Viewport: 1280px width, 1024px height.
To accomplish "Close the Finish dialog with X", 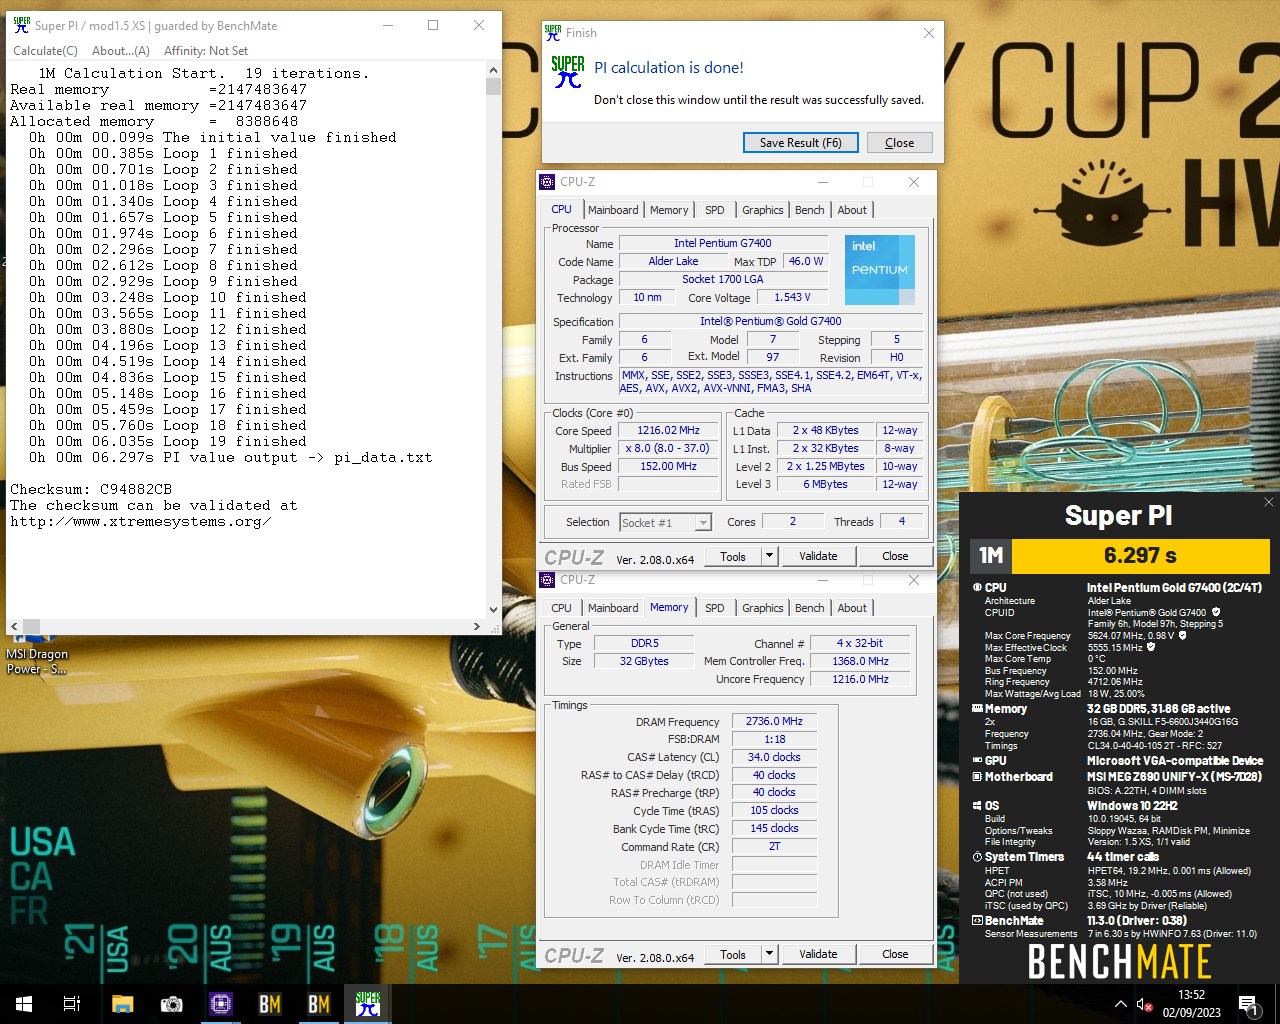I will pos(928,33).
